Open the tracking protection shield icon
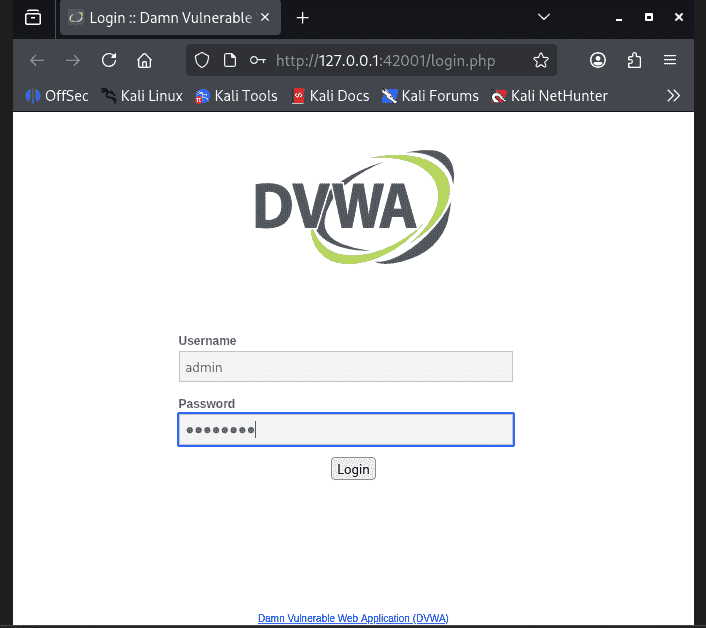 [202, 60]
